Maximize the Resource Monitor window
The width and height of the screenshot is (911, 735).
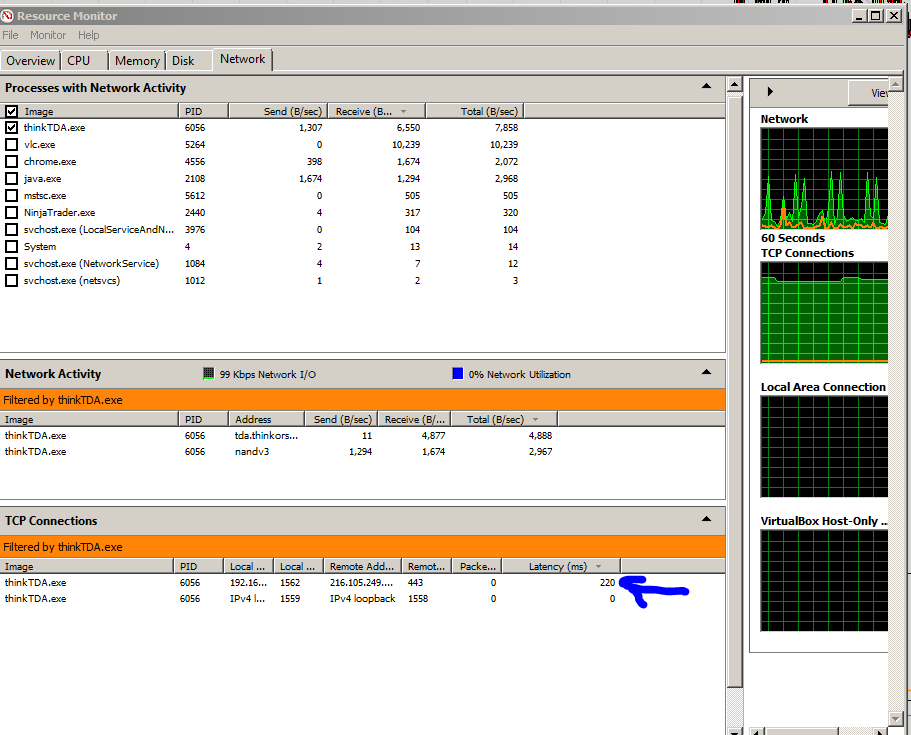point(876,16)
